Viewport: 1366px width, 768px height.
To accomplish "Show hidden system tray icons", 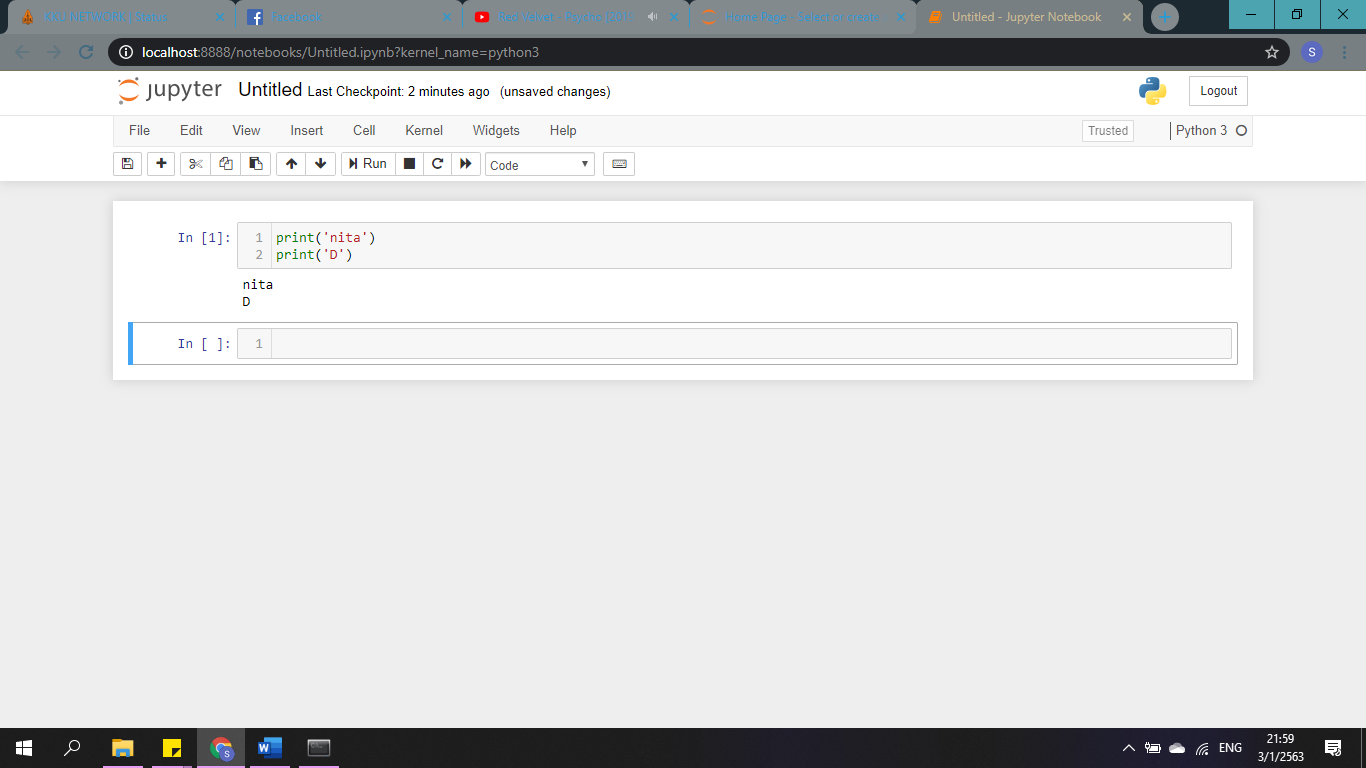I will point(1129,748).
